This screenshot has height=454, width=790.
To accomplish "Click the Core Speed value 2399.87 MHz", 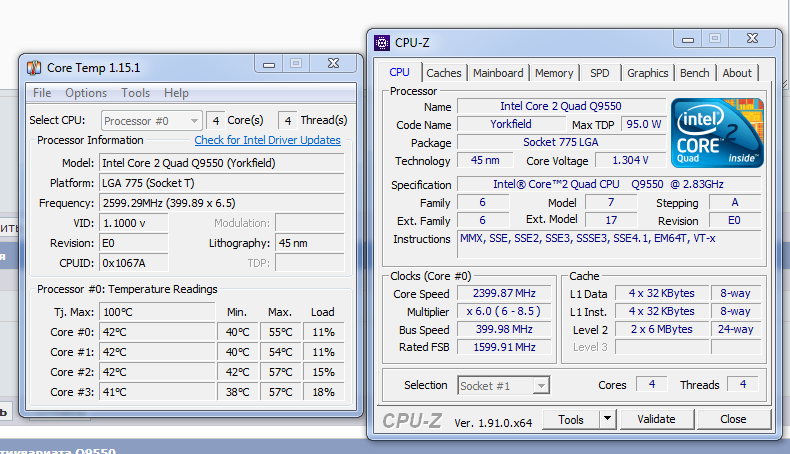I will click(504, 293).
